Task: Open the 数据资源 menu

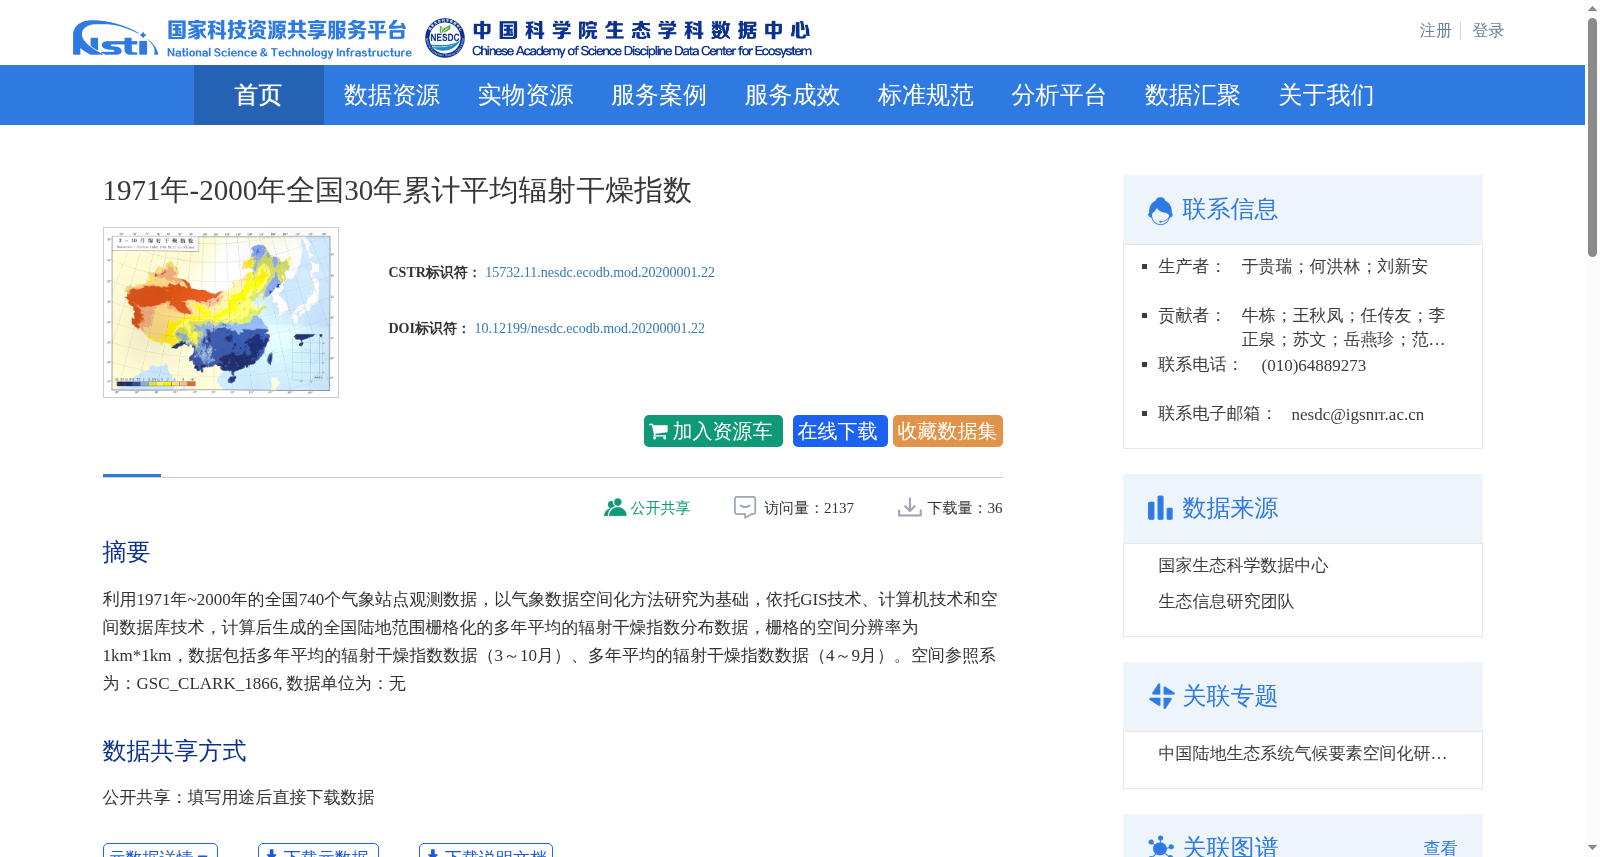Action: pyautogui.click(x=392, y=95)
